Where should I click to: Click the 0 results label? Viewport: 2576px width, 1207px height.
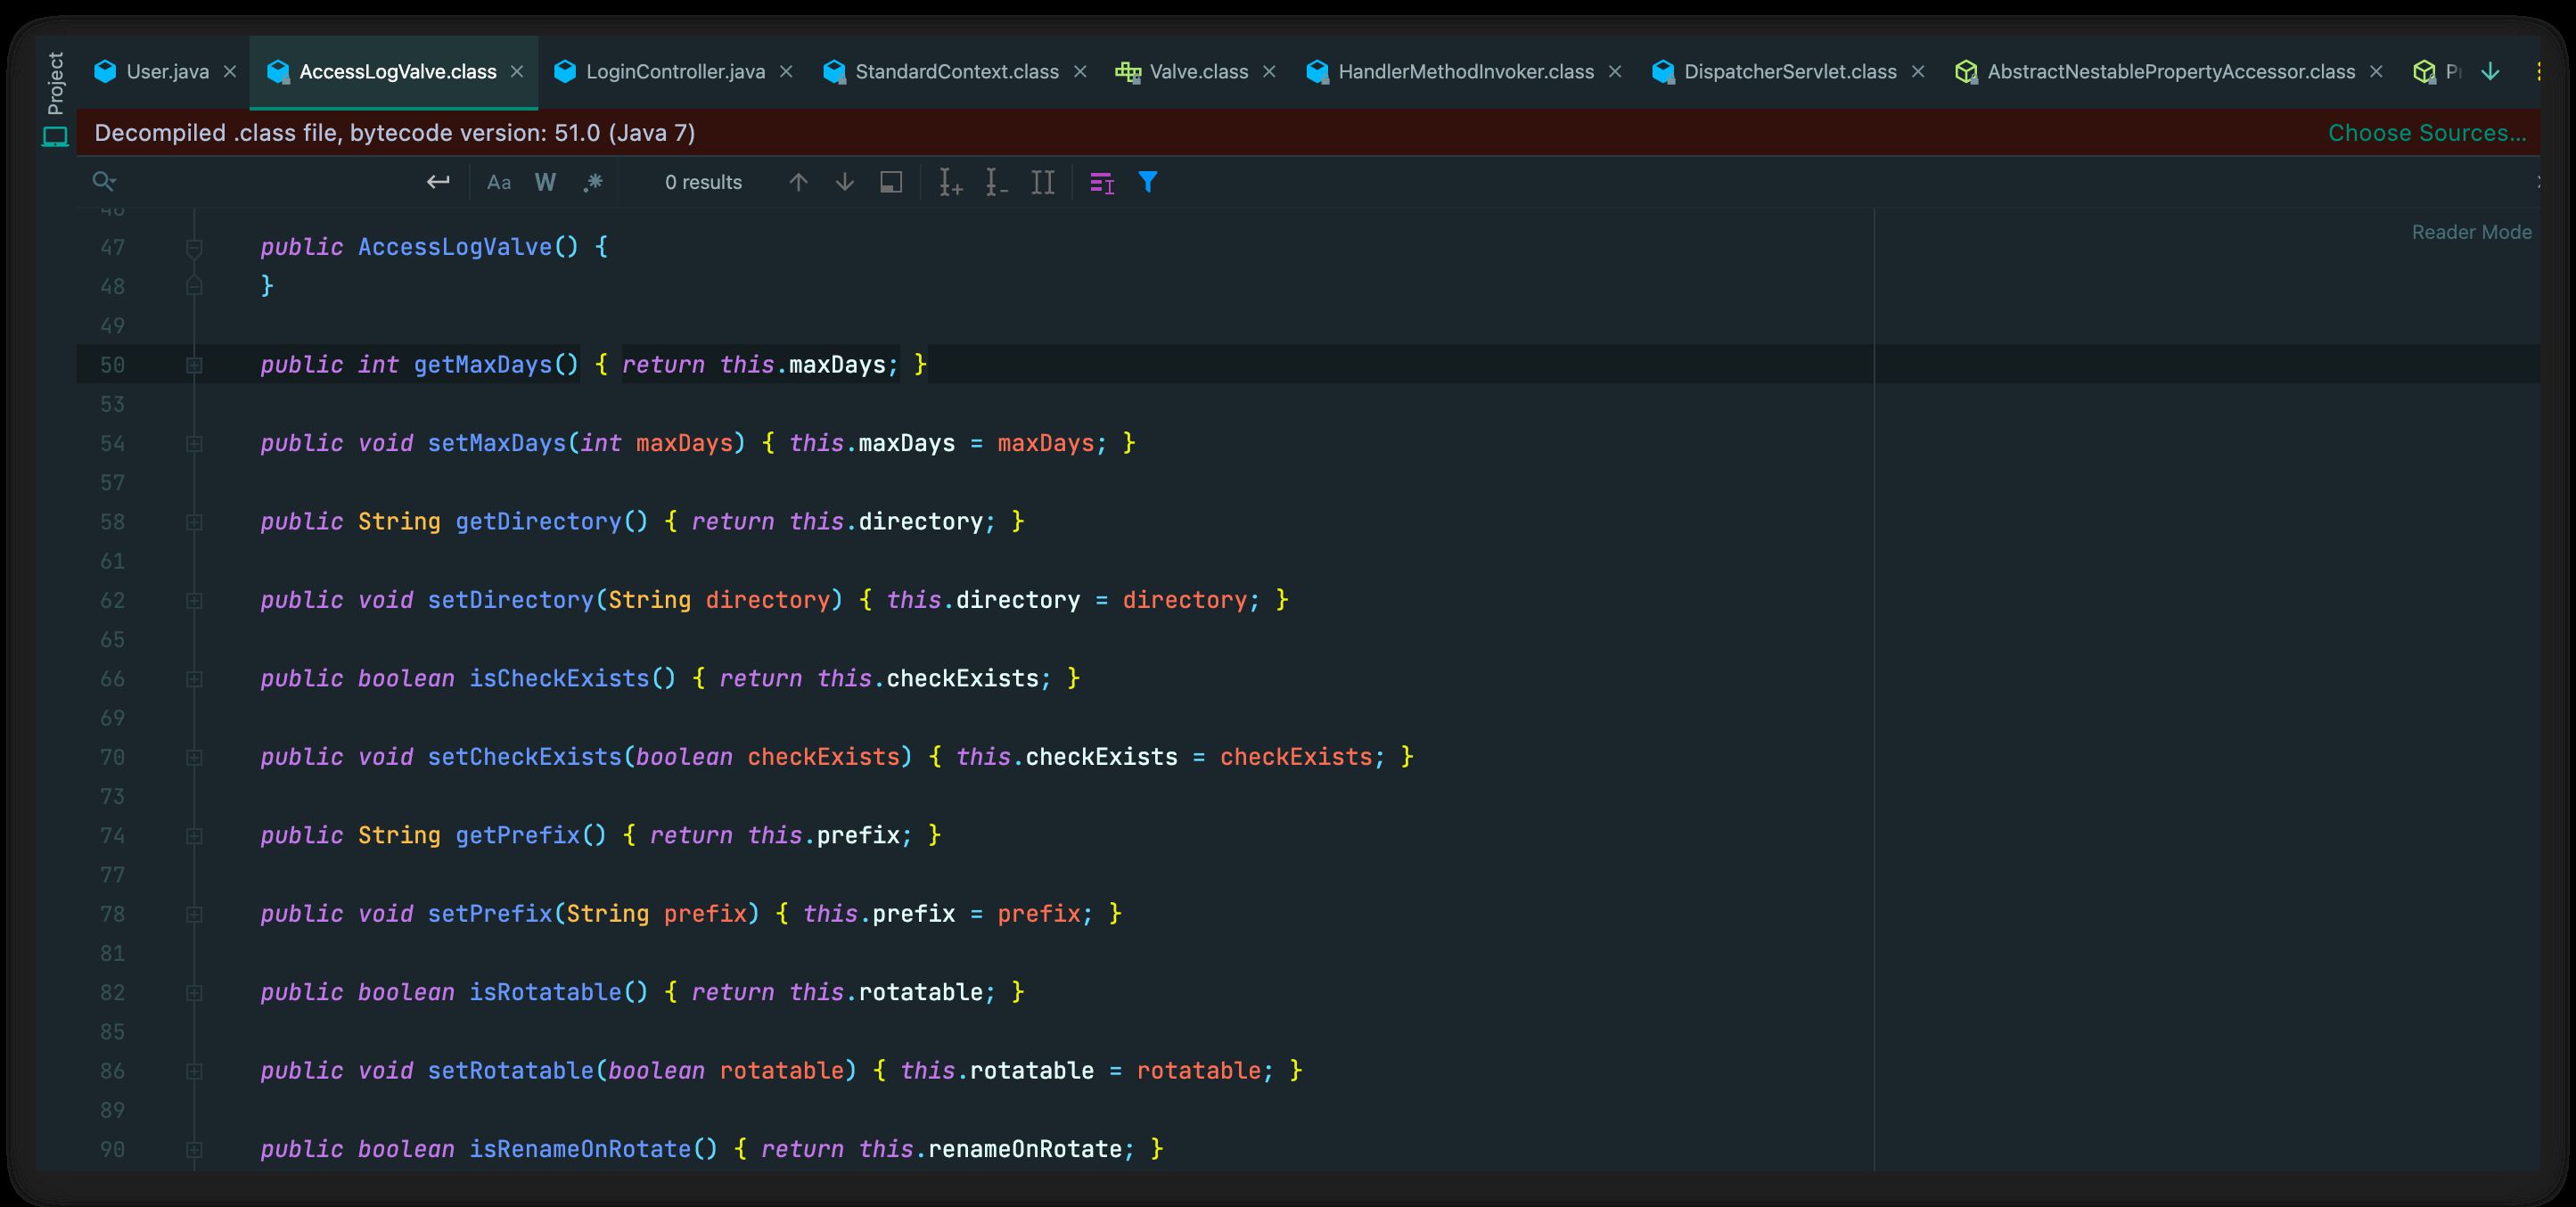pos(703,182)
